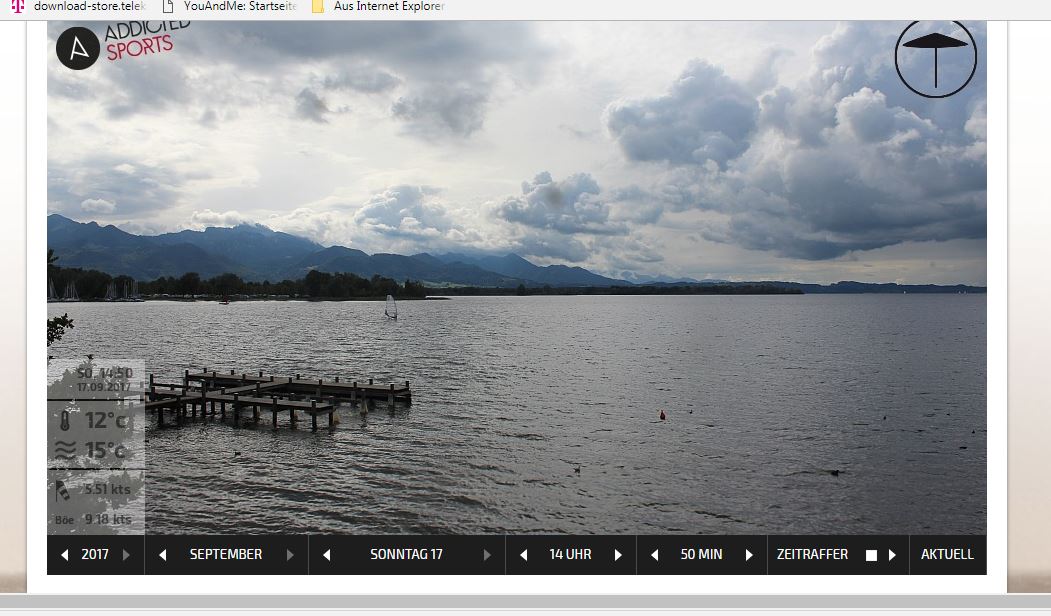Click the 15°C water temperature reading
Screen dimensions: 1051x616
point(105,450)
